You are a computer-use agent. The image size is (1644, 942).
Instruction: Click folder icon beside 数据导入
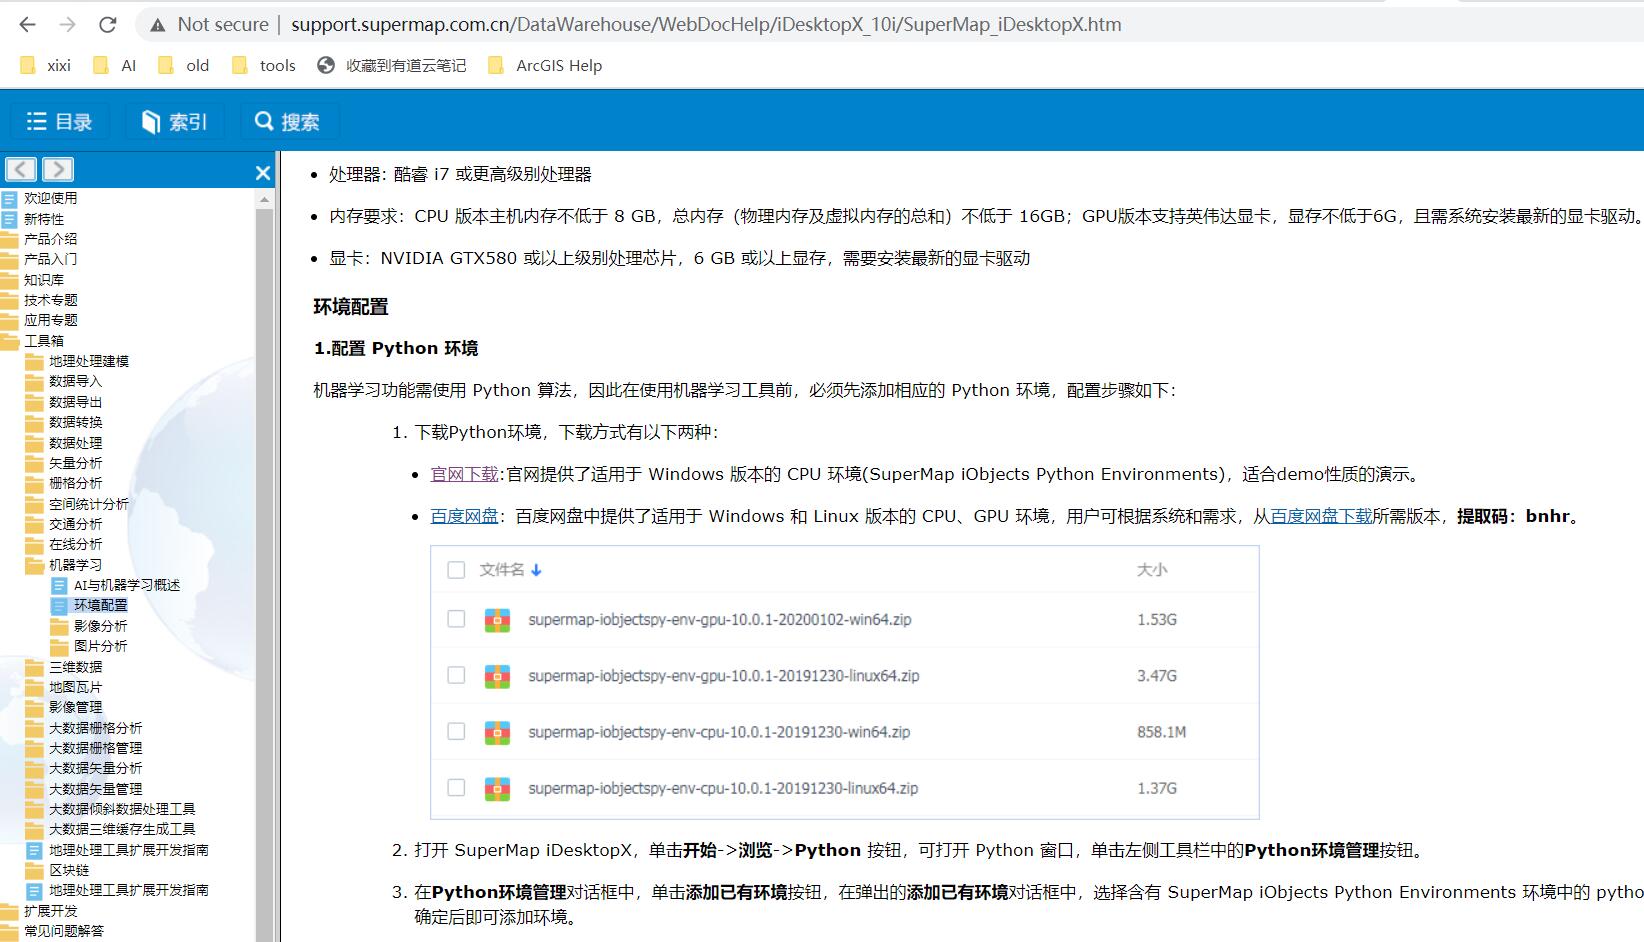[35, 381]
